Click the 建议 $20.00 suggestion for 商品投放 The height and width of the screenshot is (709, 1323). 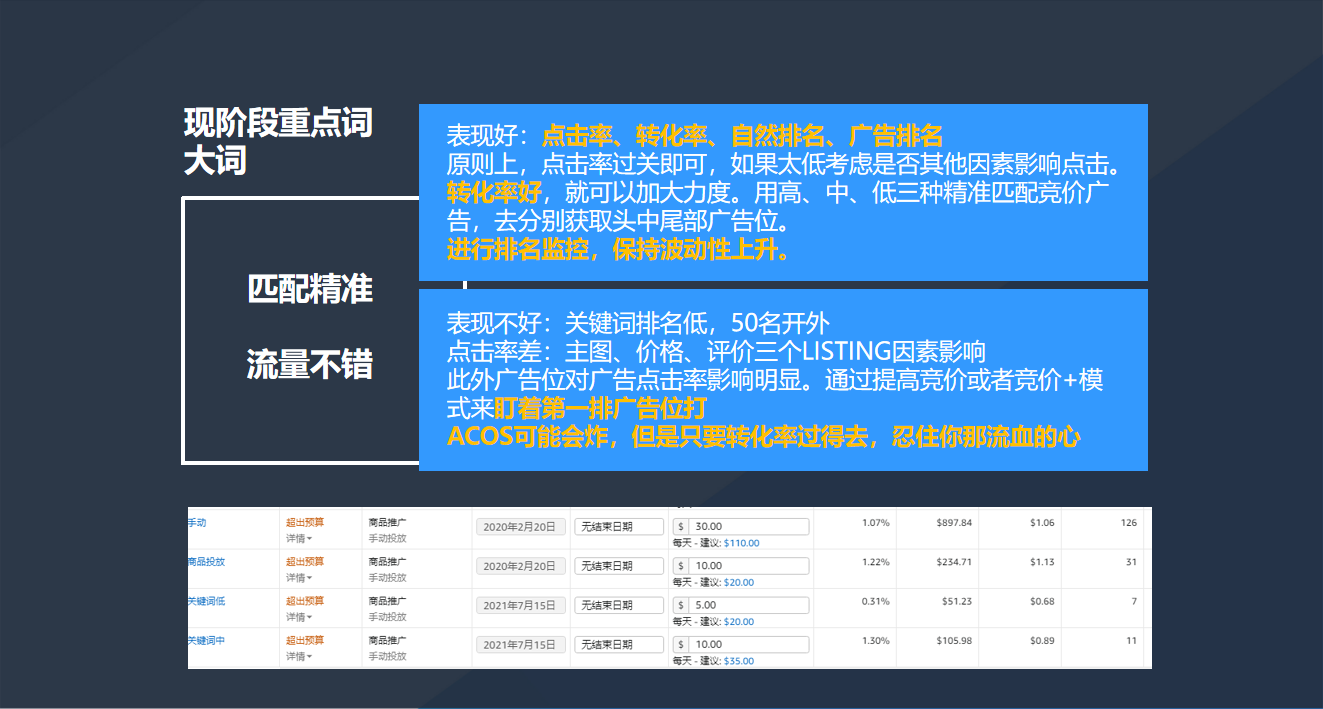pyautogui.click(x=737, y=582)
